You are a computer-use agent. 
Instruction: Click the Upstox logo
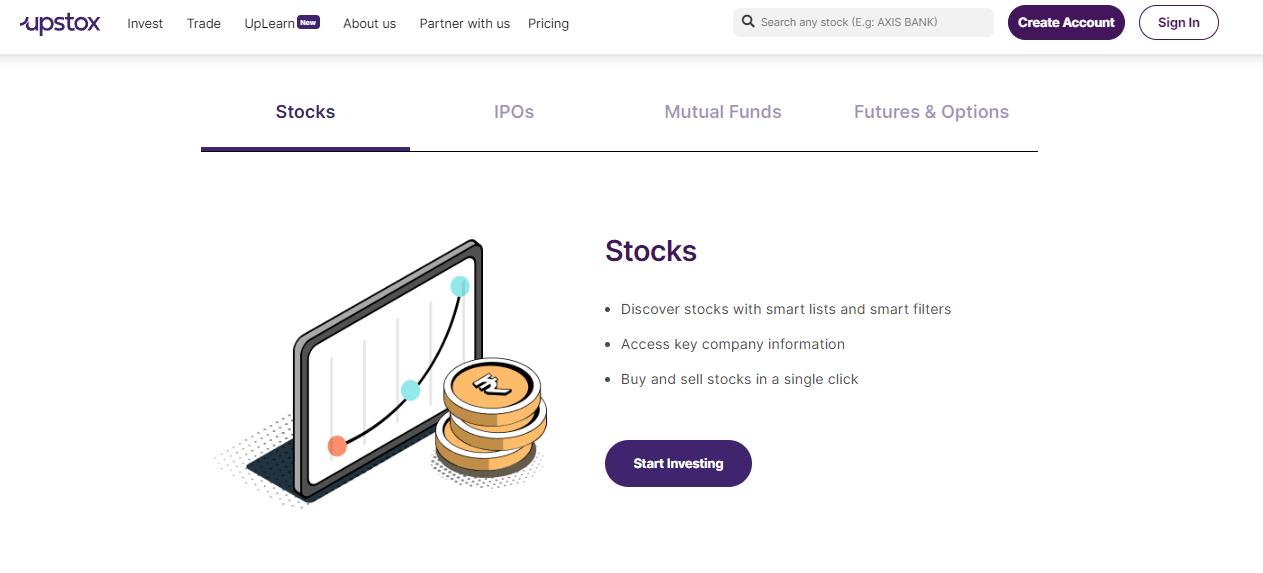point(60,23)
